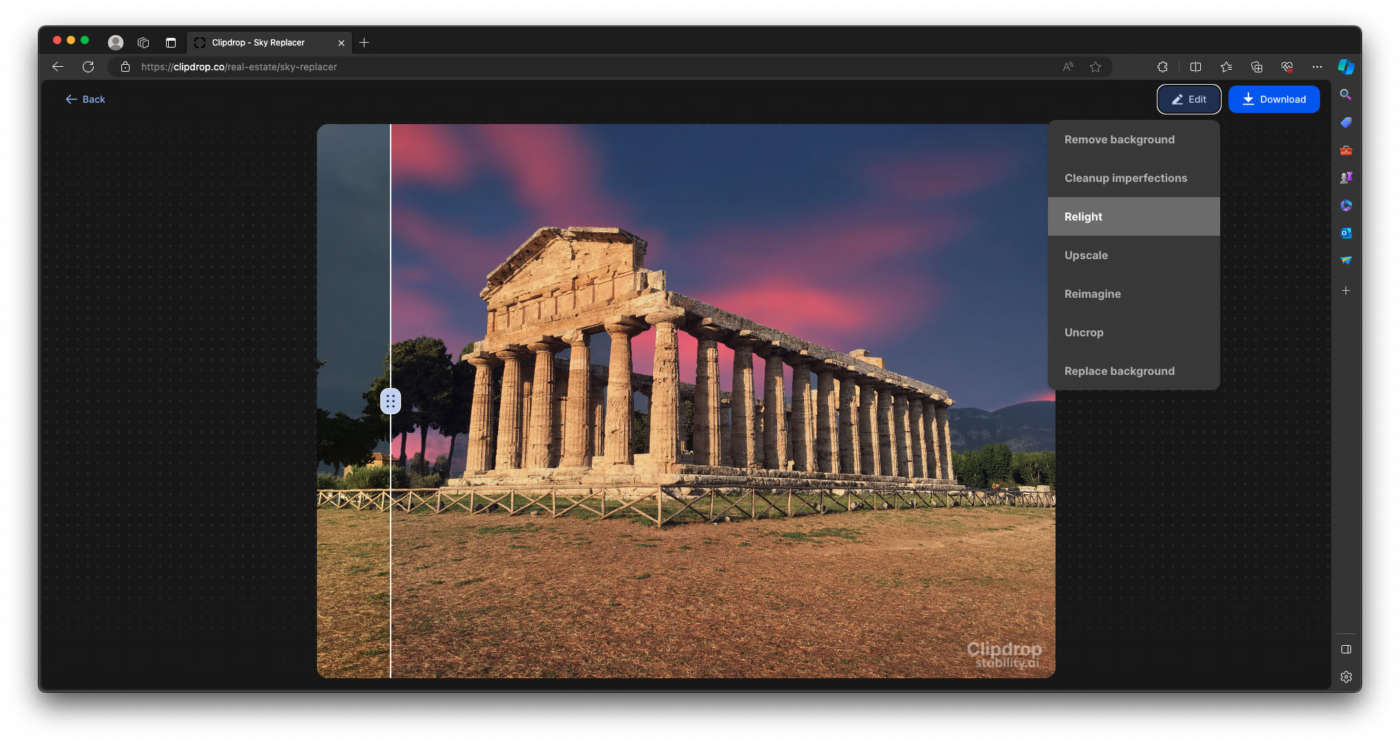Go Back using the Back link

pos(85,99)
